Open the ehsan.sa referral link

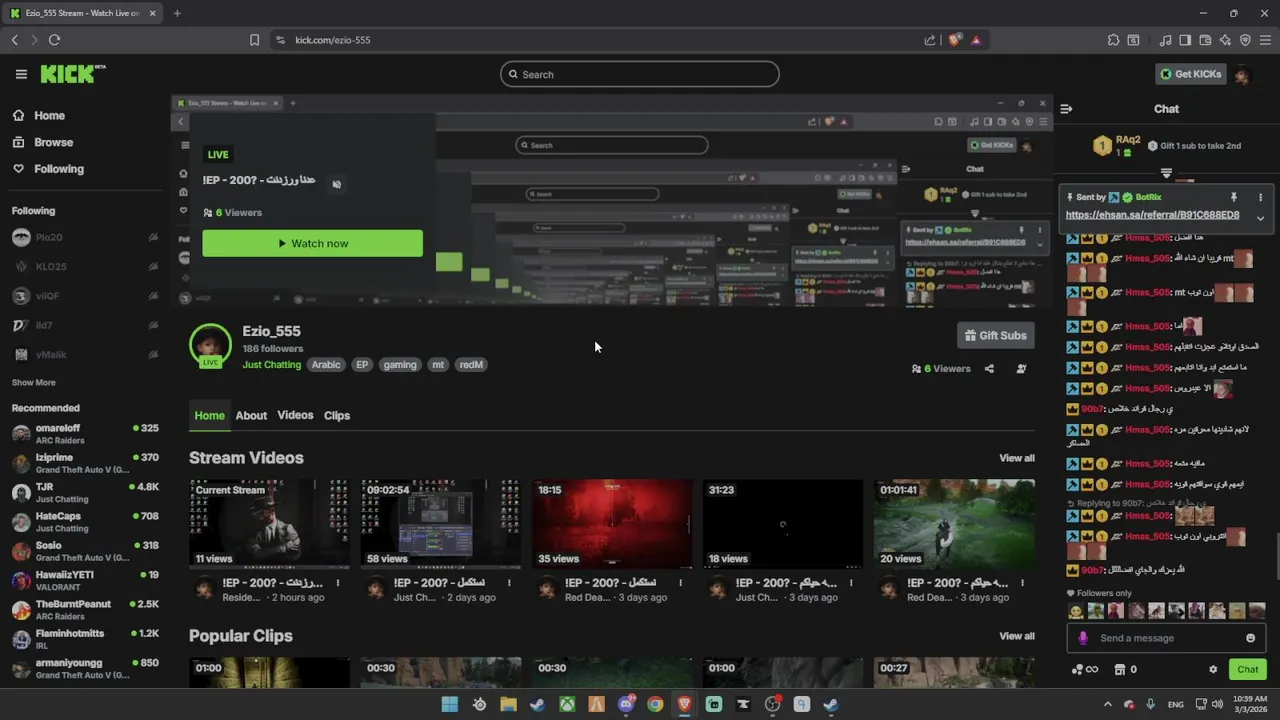1152,215
